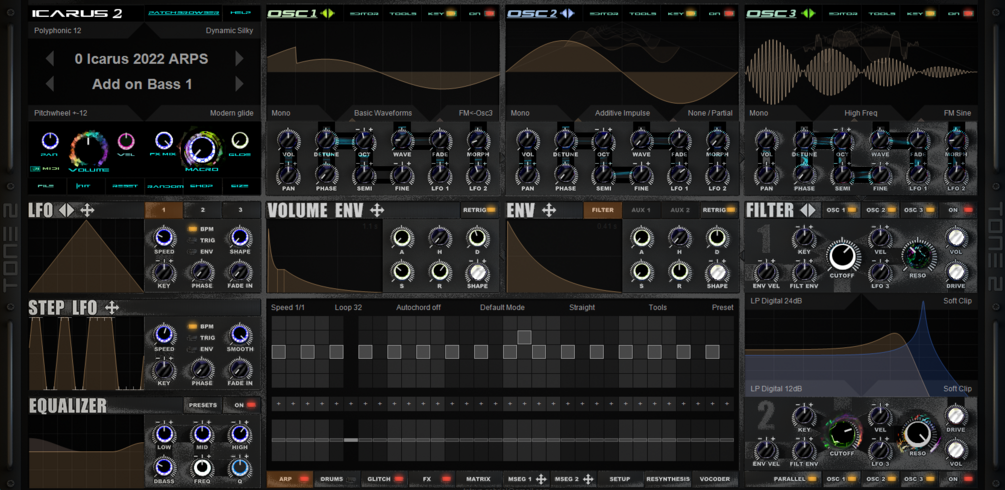Click the OSC 1 left/right copy arrows

(x=328, y=13)
